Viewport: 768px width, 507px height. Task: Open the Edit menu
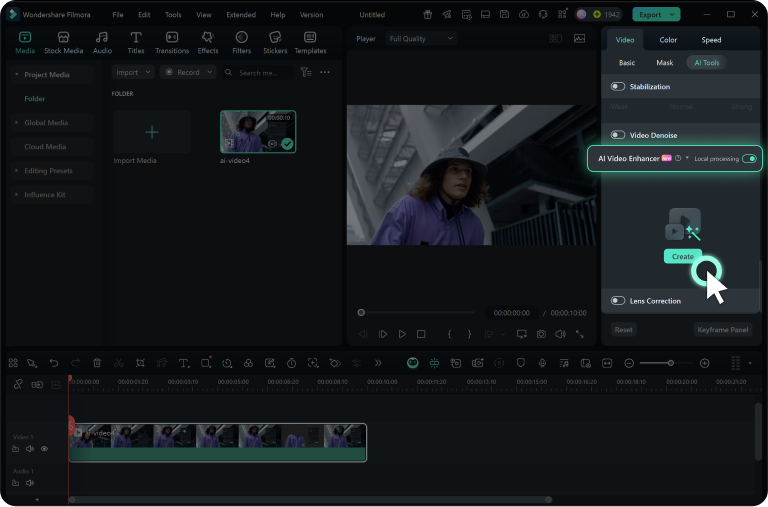[x=144, y=15]
